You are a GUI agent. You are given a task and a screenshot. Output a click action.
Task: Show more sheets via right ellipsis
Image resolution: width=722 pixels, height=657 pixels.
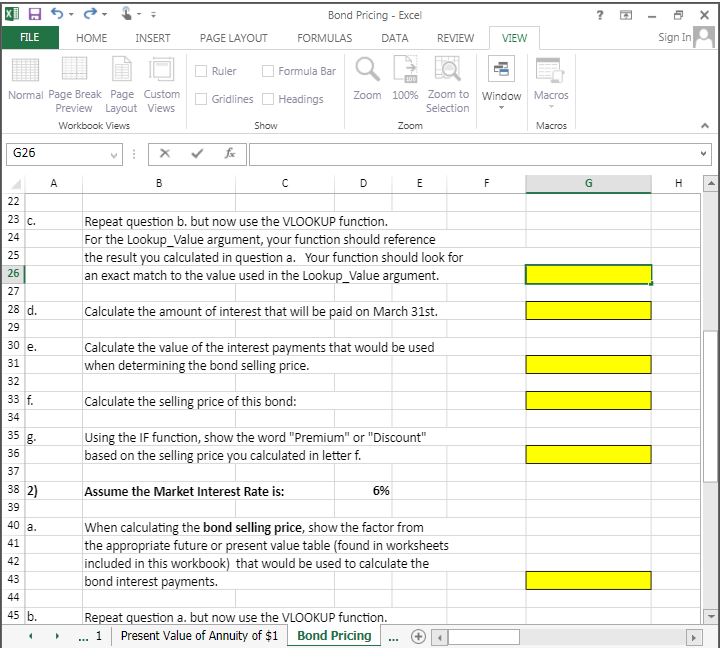tap(393, 637)
